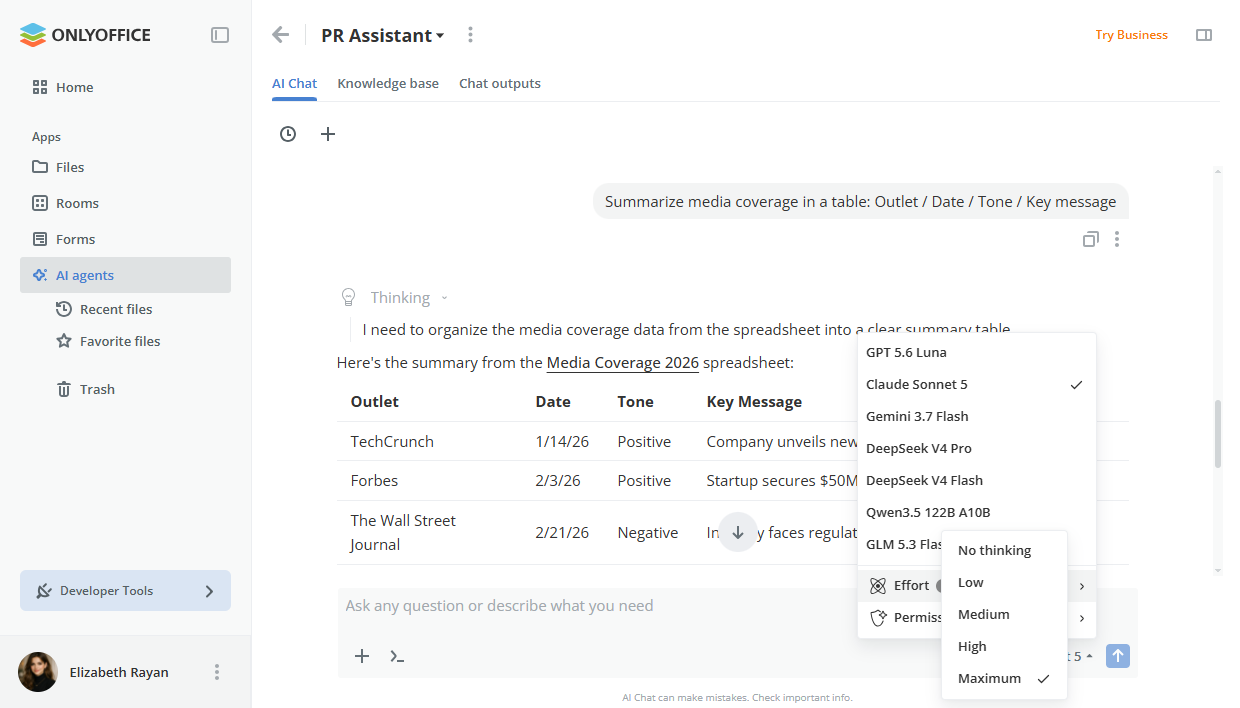Jump to latest message arrow button
This screenshot has height=708, width=1240.
(738, 532)
